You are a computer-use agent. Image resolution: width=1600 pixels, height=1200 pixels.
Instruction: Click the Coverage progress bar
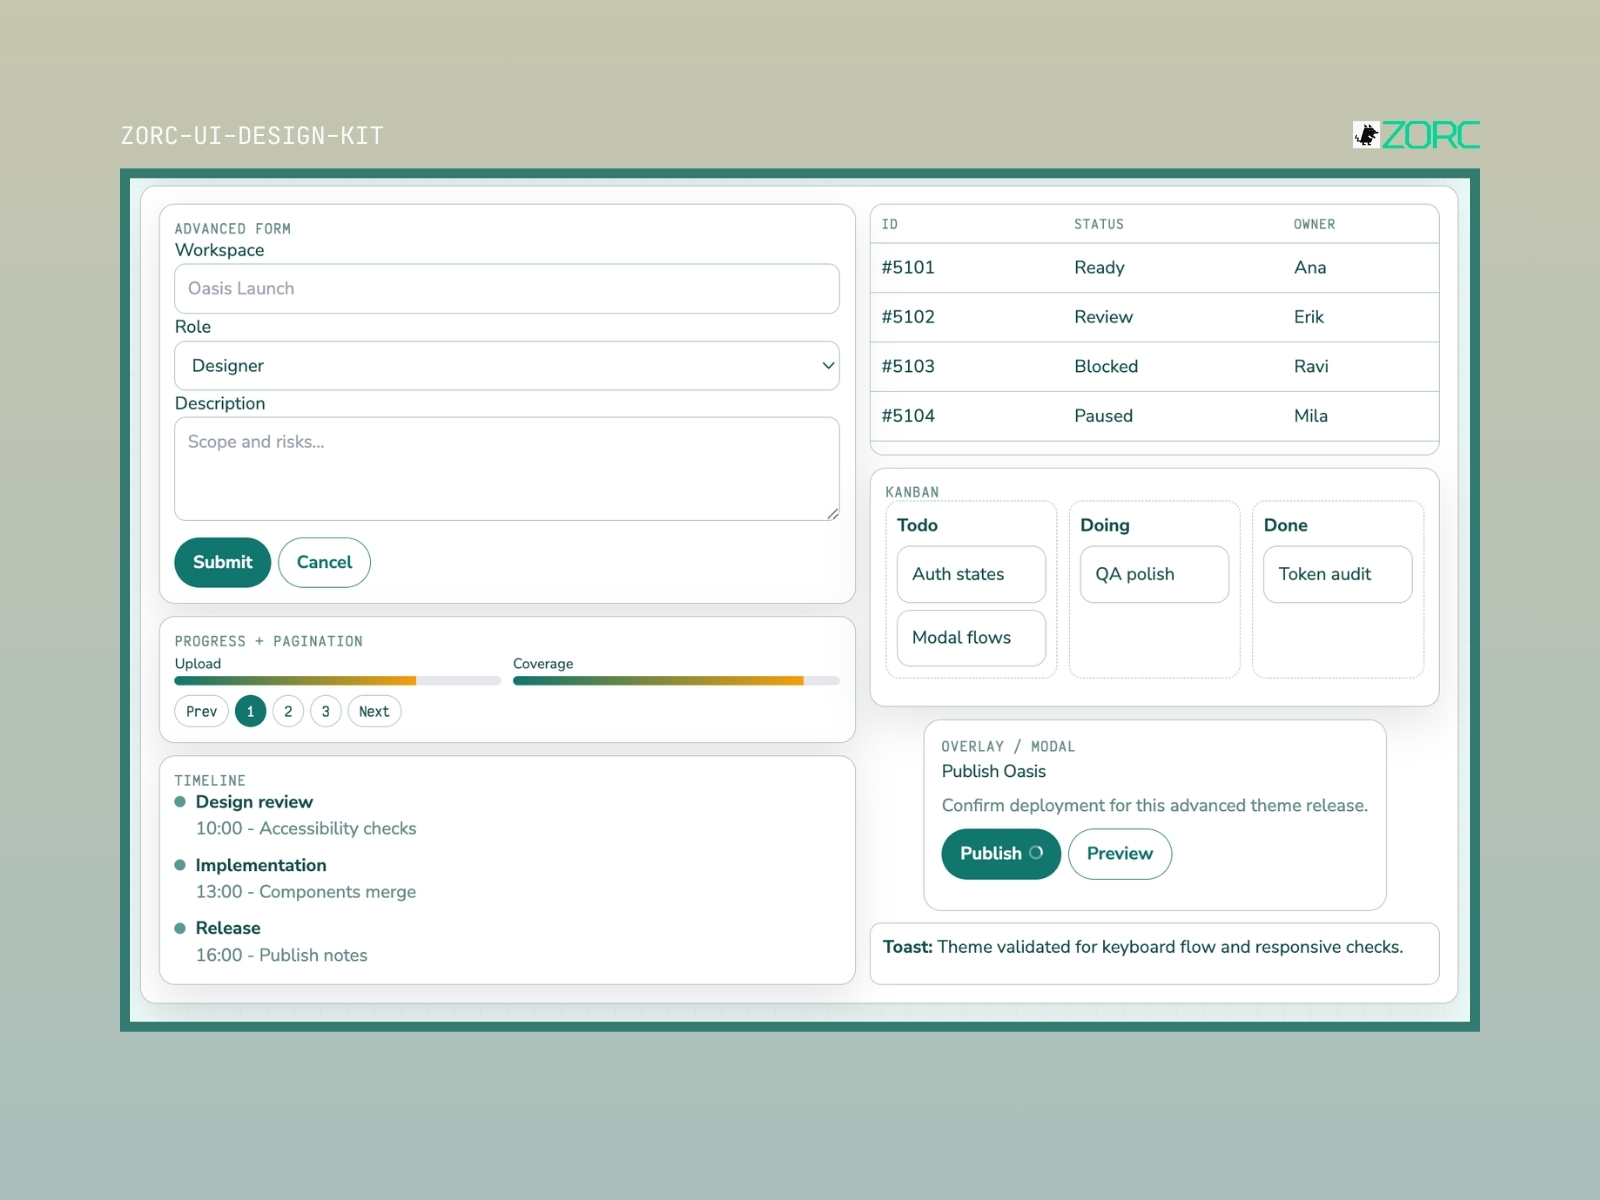pos(676,681)
